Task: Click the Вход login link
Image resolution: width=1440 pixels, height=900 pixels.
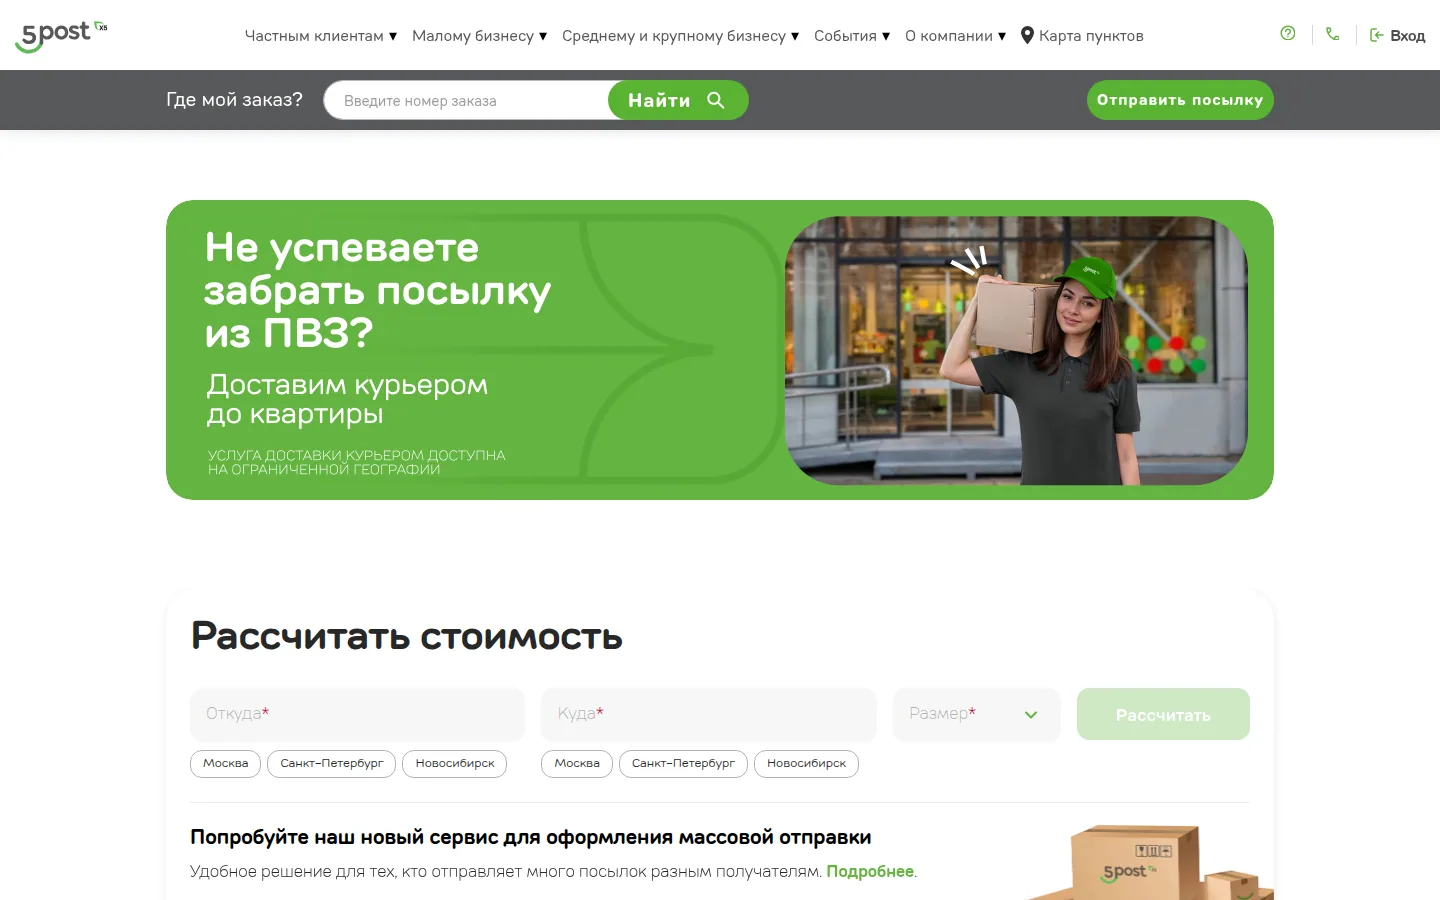Action: pyautogui.click(x=1397, y=35)
